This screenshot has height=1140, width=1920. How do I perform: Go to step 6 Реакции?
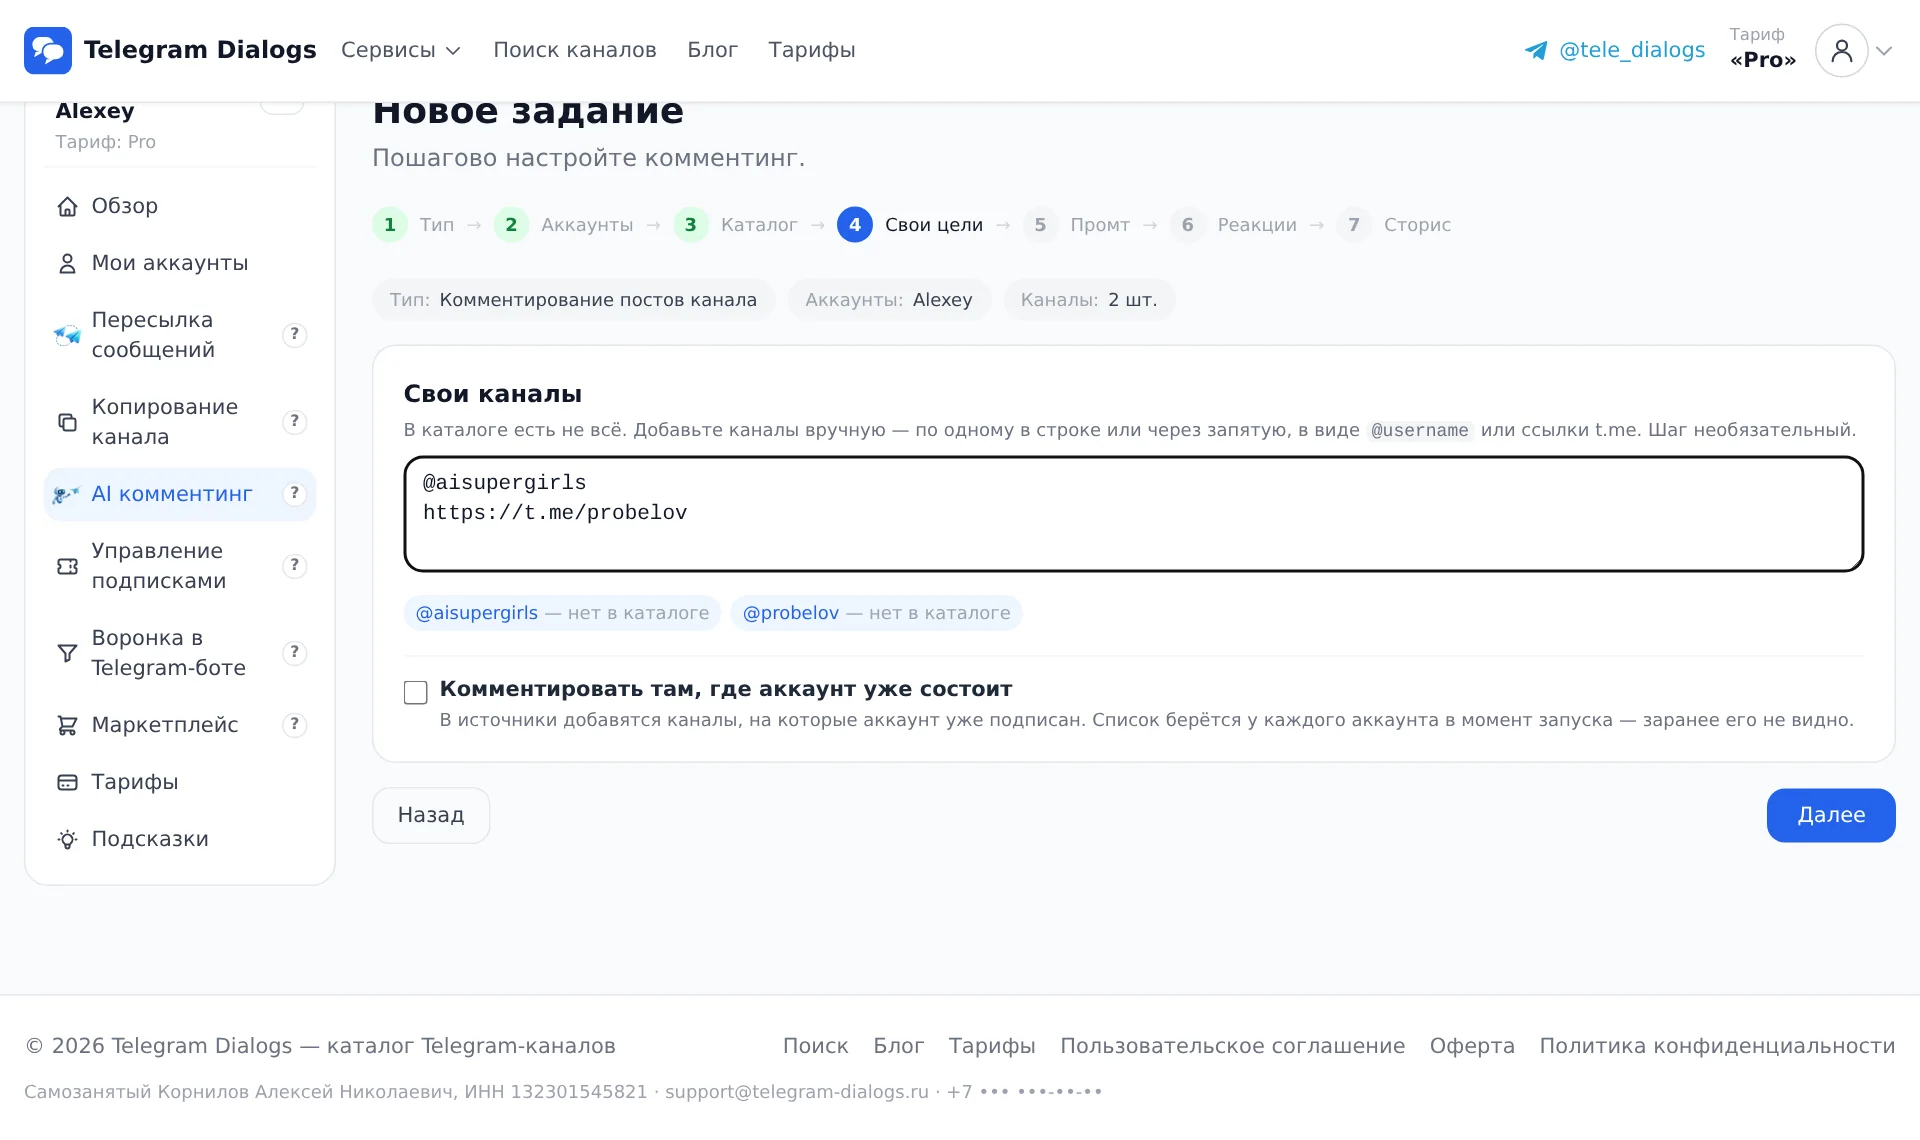pyautogui.click(x=1233, y=225)
